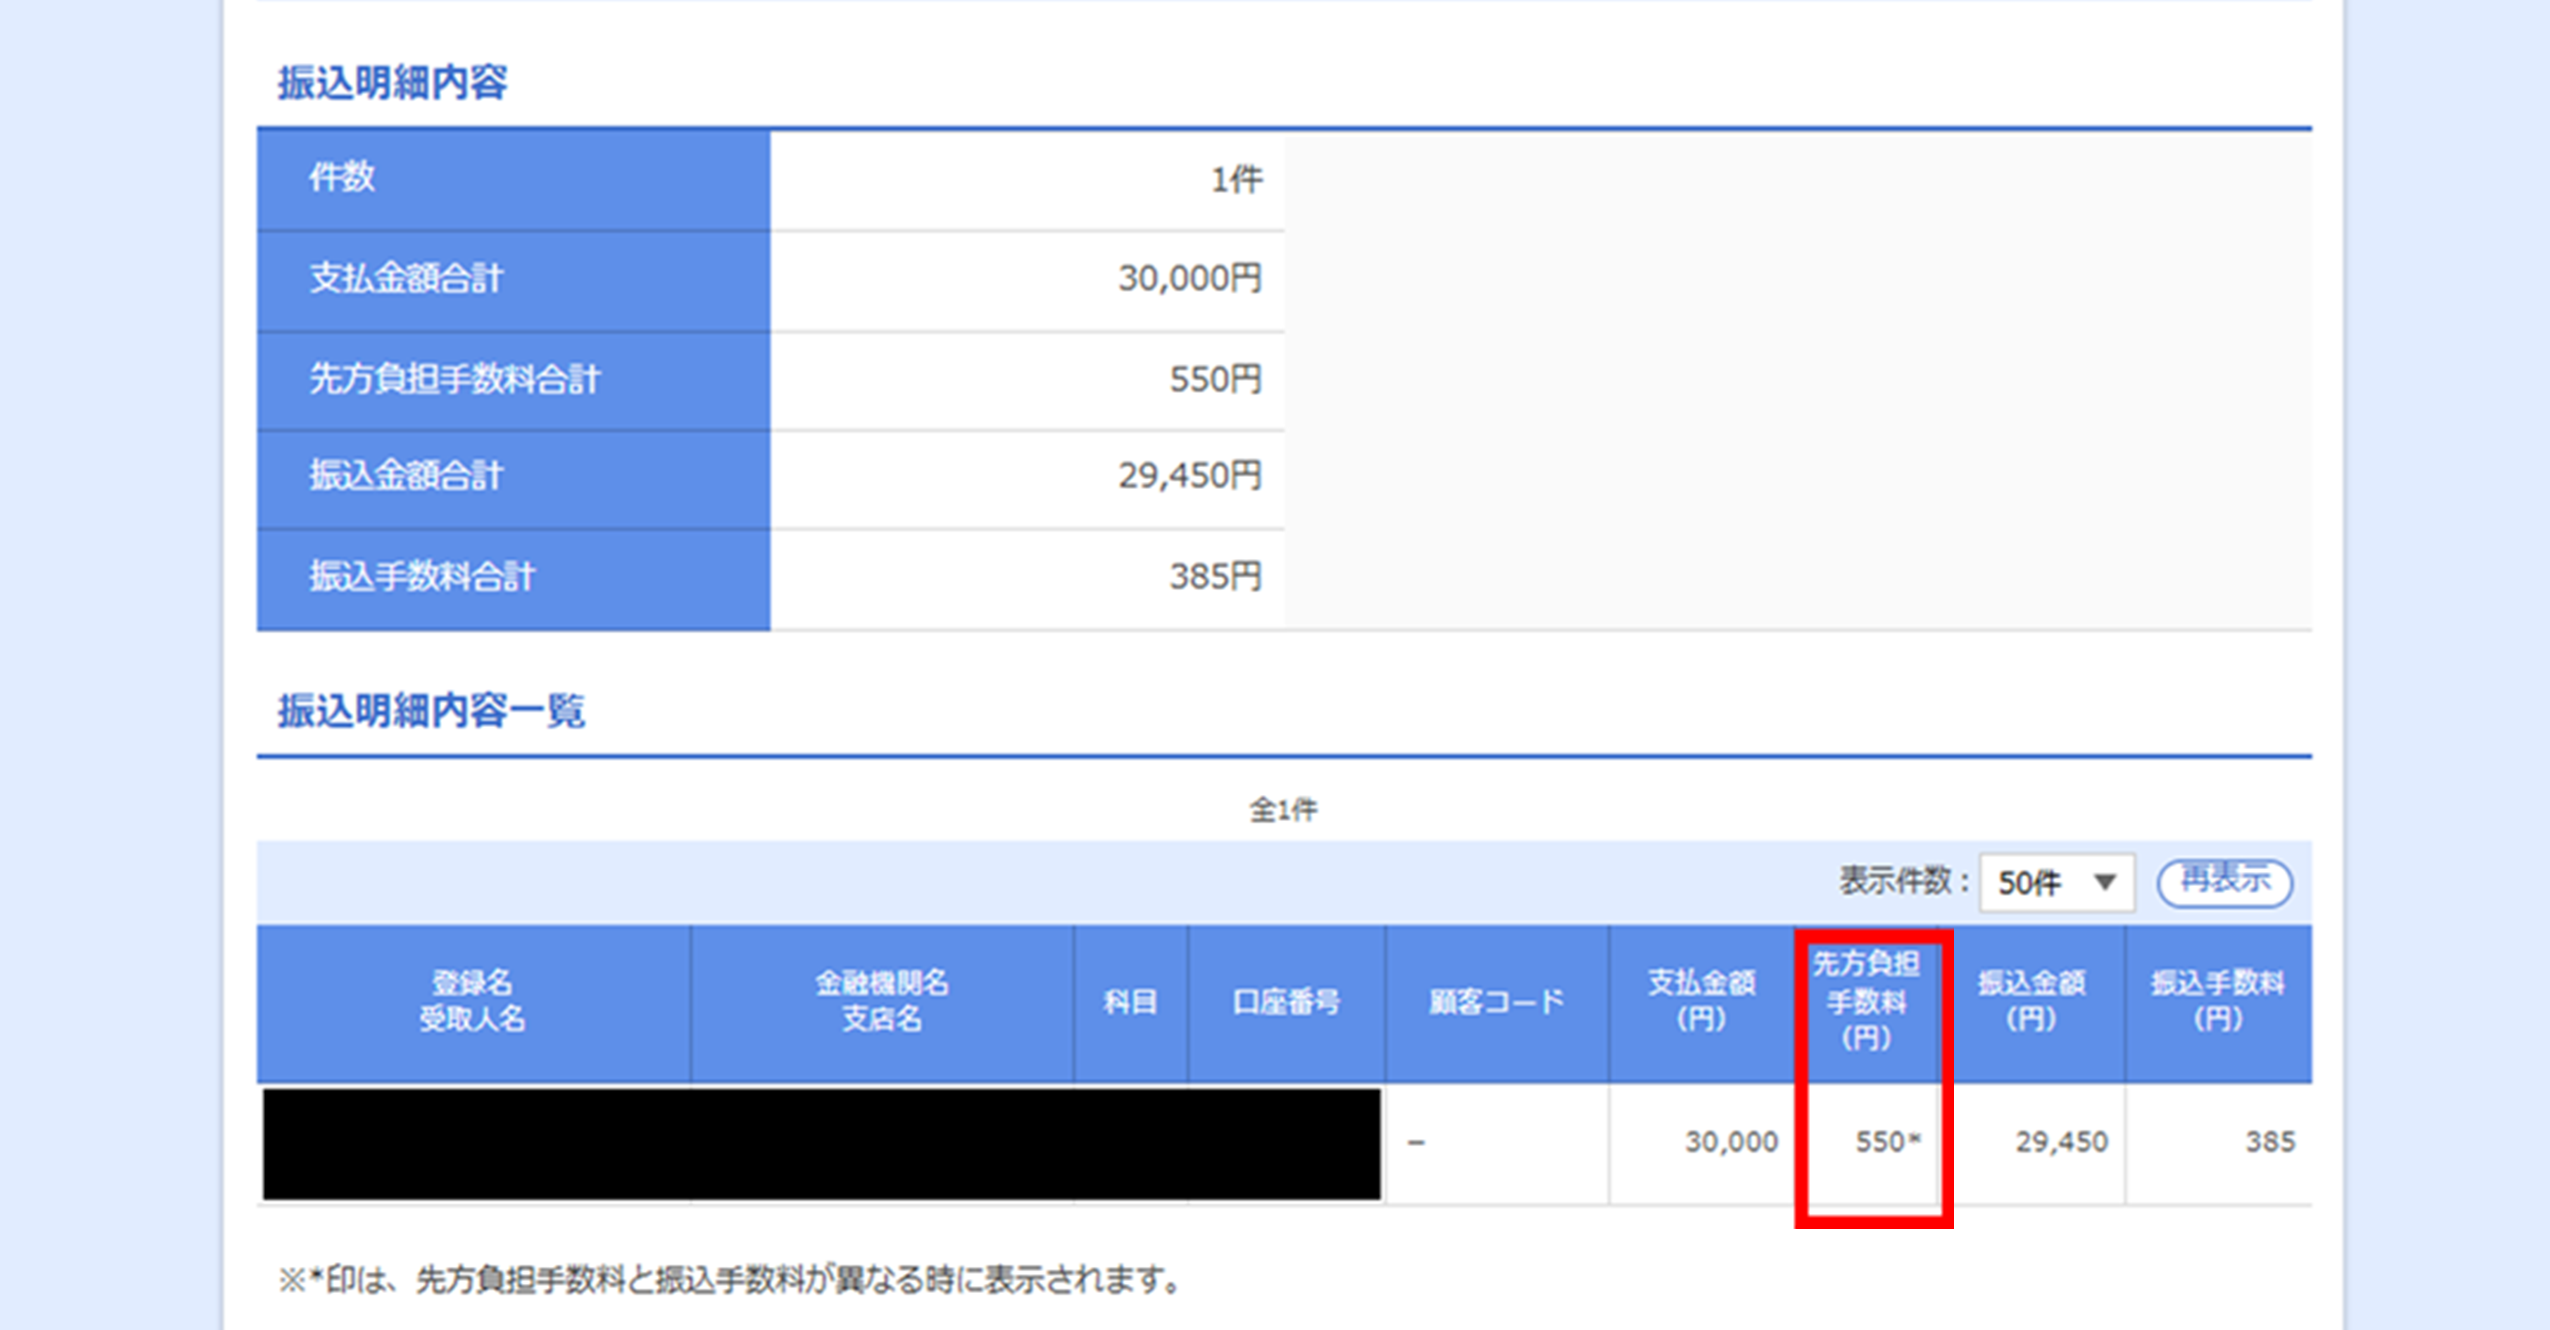Click the 振込明細内容一覧 list heading
The height and width of the screenshot is (1330, 2550).
tap(432, 712)
